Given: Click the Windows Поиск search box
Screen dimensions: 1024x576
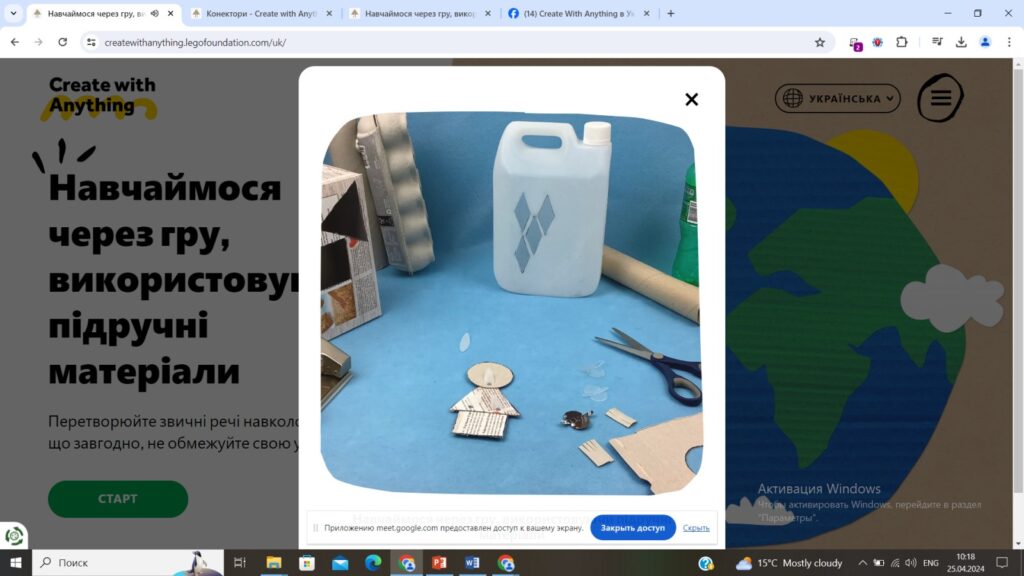Looking at the screenshot, I should click(x=128, y=562).
